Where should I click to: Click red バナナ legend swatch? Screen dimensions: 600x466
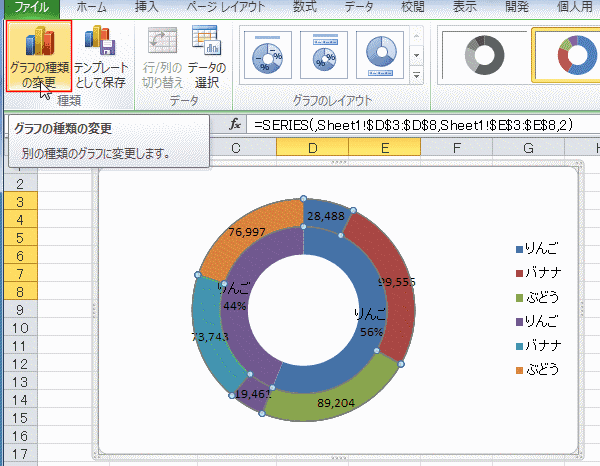click(519, 273)
